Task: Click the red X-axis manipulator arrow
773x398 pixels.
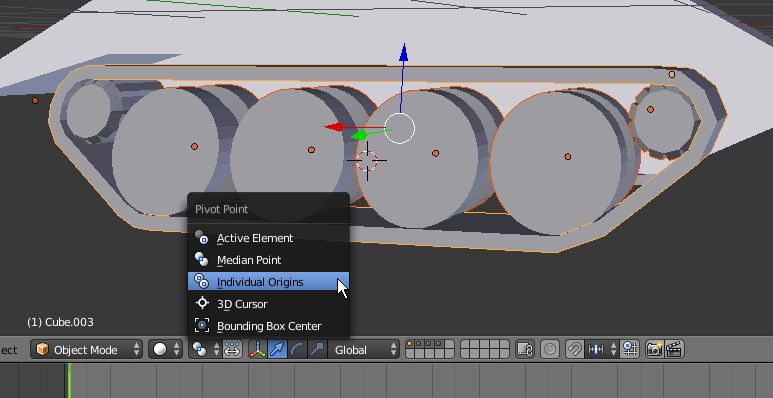Action: pyautogui.click(x=334, y=127)
